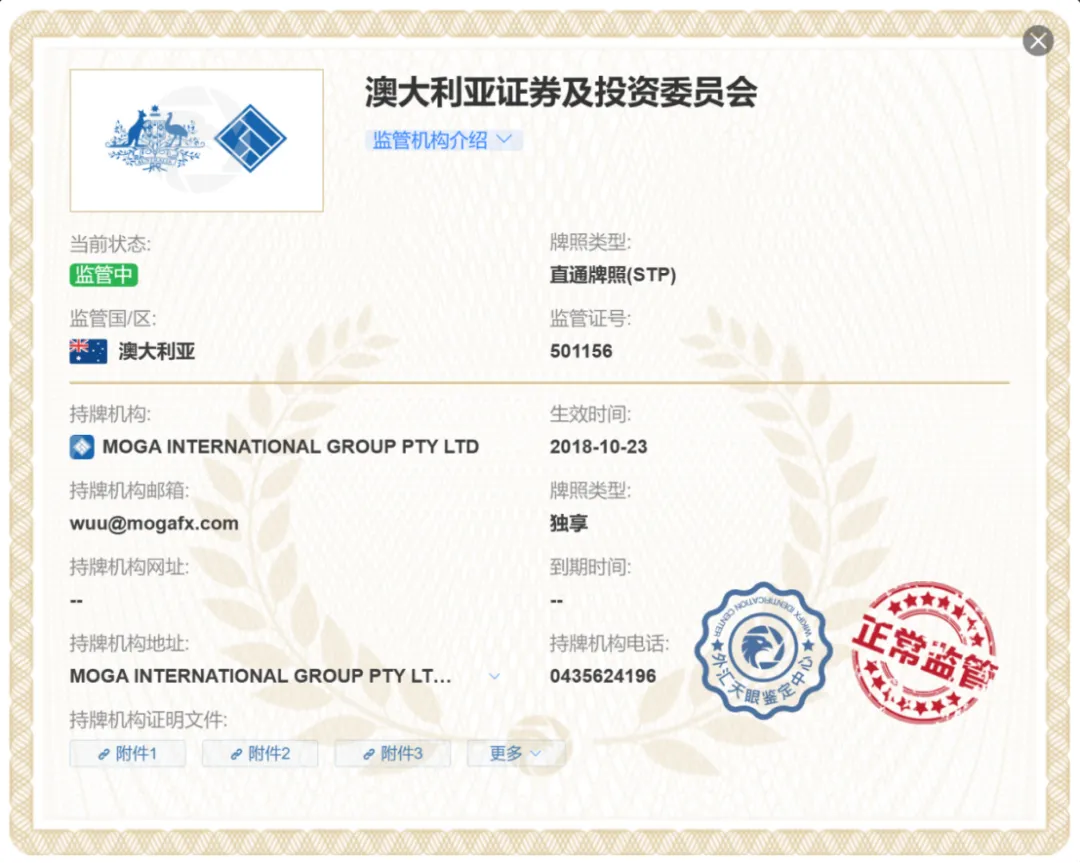Click the 澳大利亚 country name
This screenshot has height=863, width=1080.
click(157, 351)
